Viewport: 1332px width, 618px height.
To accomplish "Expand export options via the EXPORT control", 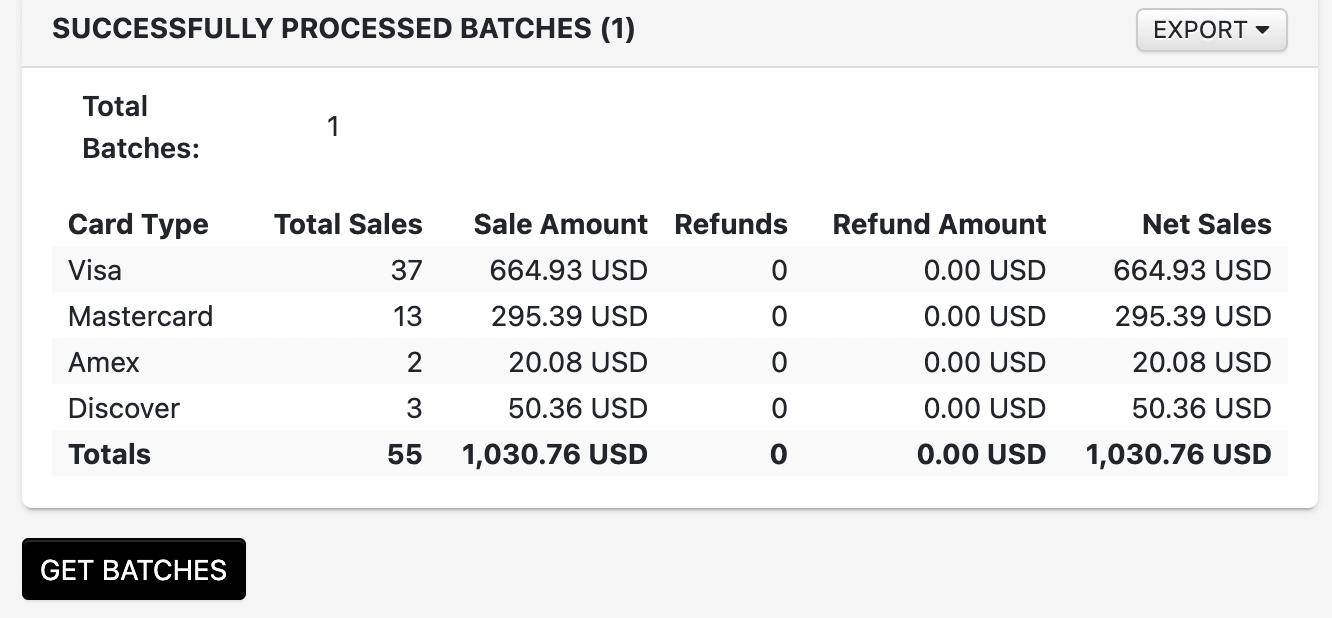I will click(x=1210, y=30).
